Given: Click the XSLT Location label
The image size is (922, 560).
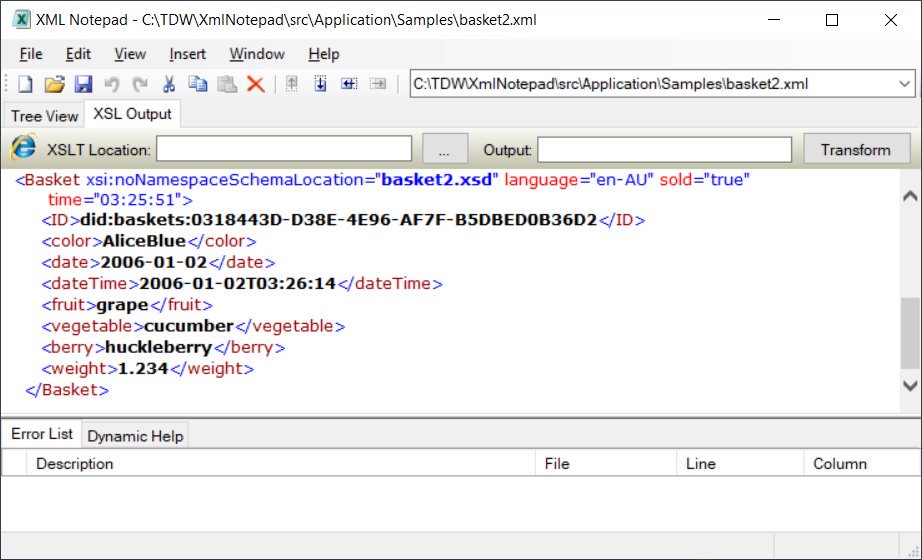Looking at the screenshot, I should (x=99, y=150).
